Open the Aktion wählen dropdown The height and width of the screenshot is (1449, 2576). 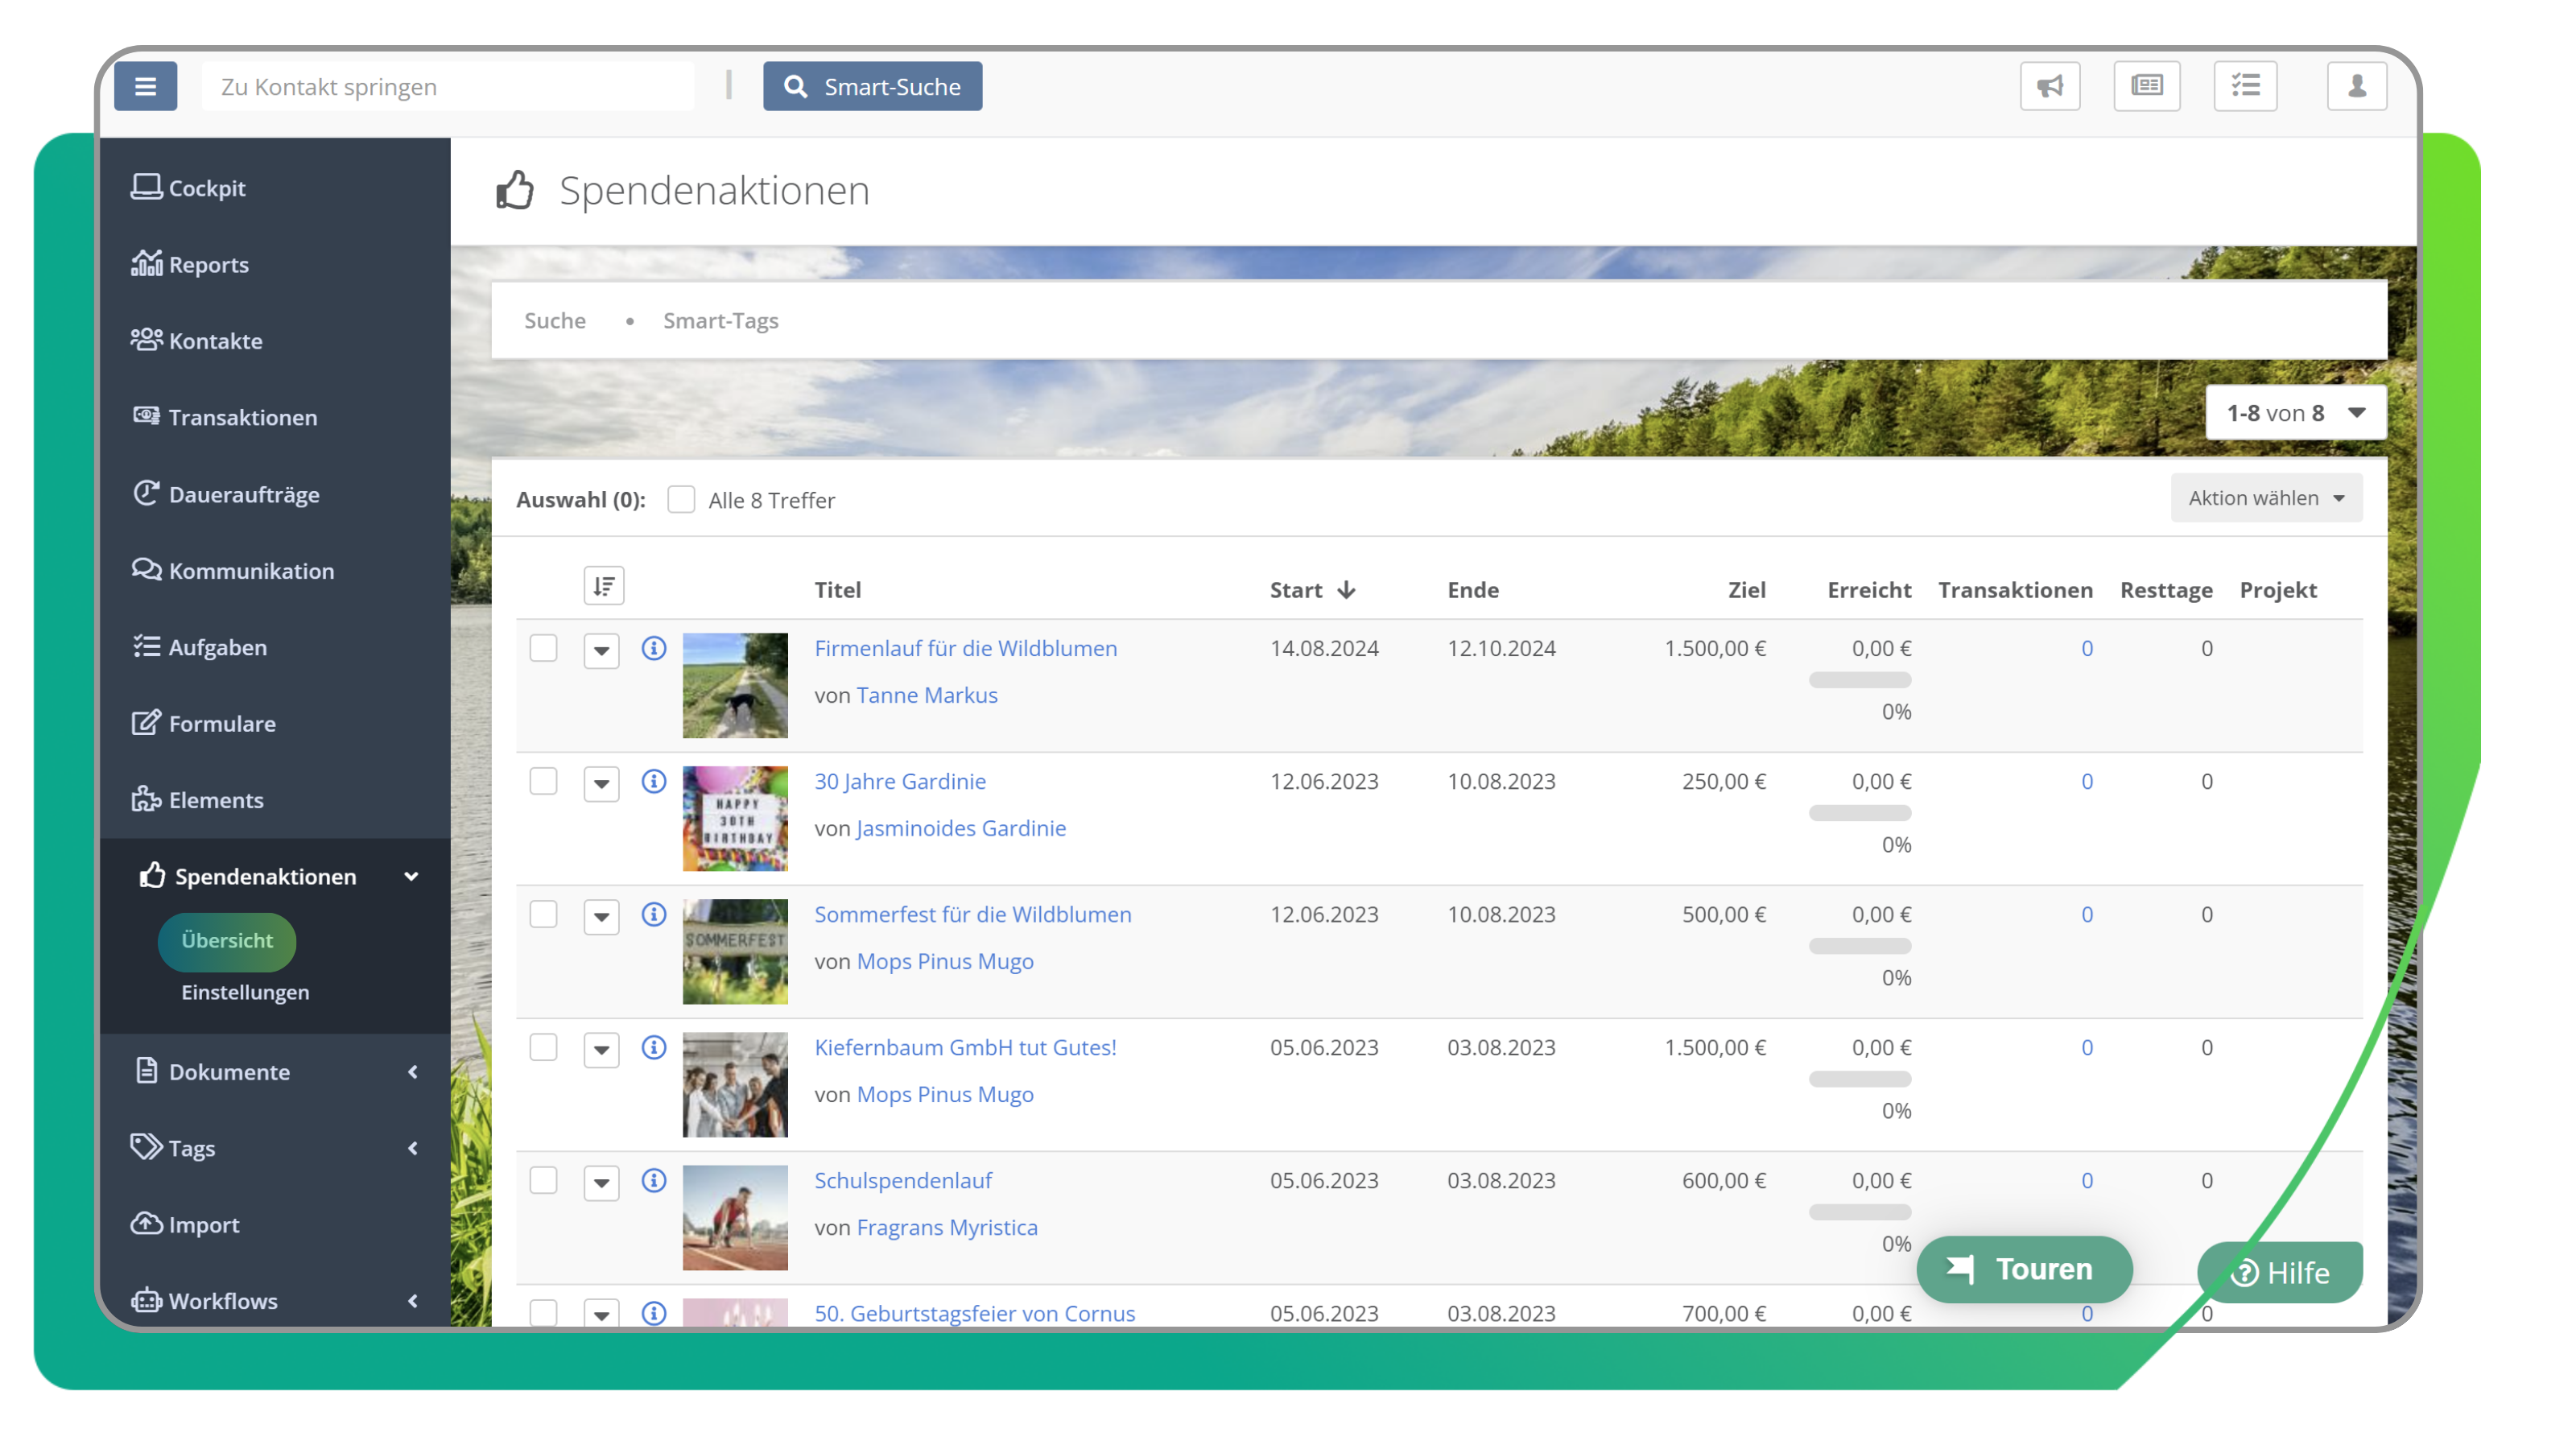[2265, 498]
